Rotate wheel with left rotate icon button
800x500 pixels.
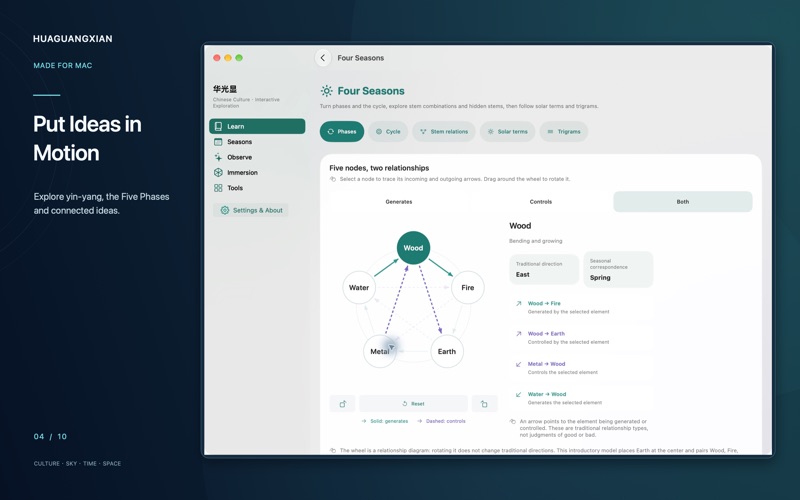pos(343,404)
